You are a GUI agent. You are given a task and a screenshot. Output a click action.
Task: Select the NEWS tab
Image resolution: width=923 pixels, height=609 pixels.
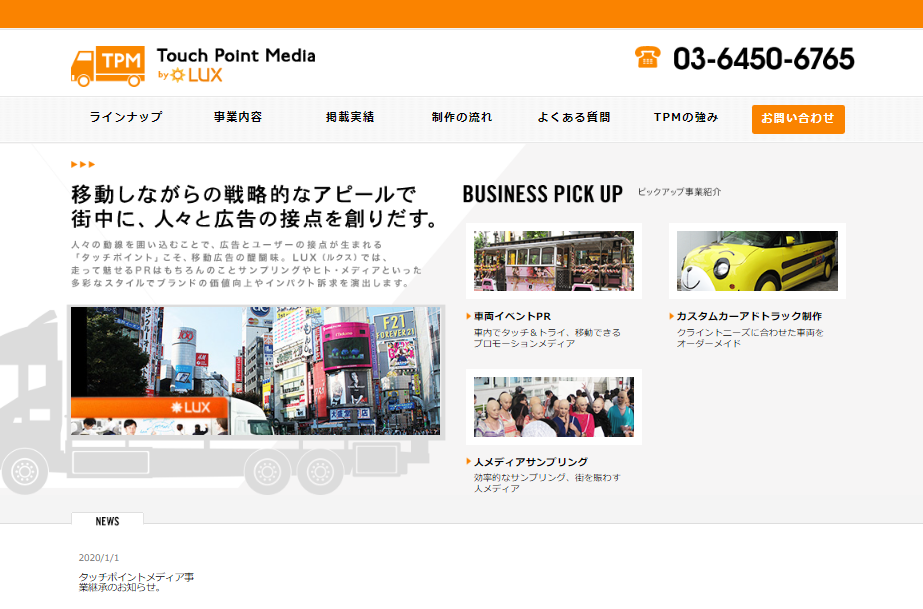tap(107, 521)
